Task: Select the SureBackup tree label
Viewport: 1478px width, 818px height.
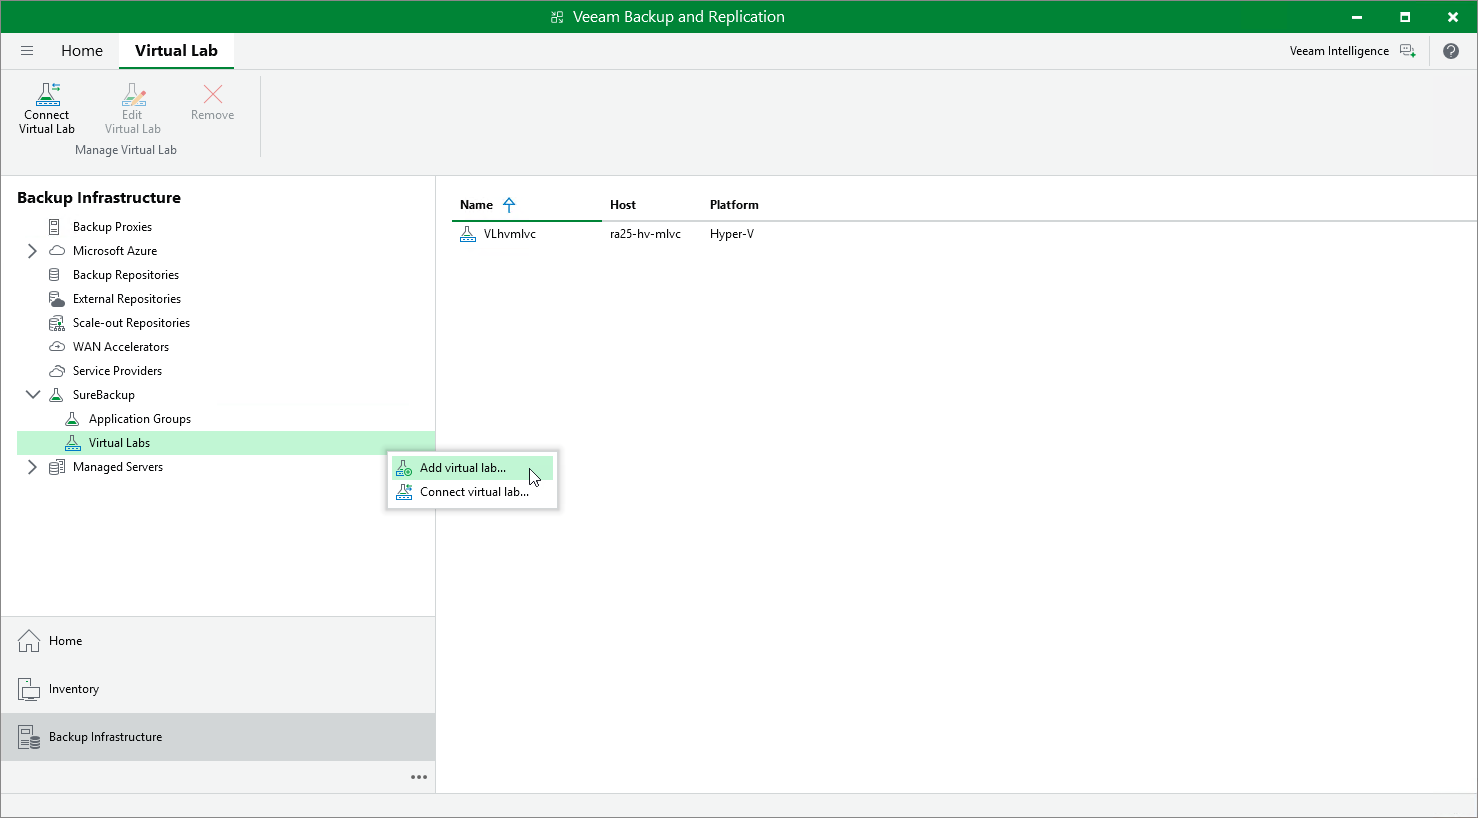Action: tap(104, 395)
